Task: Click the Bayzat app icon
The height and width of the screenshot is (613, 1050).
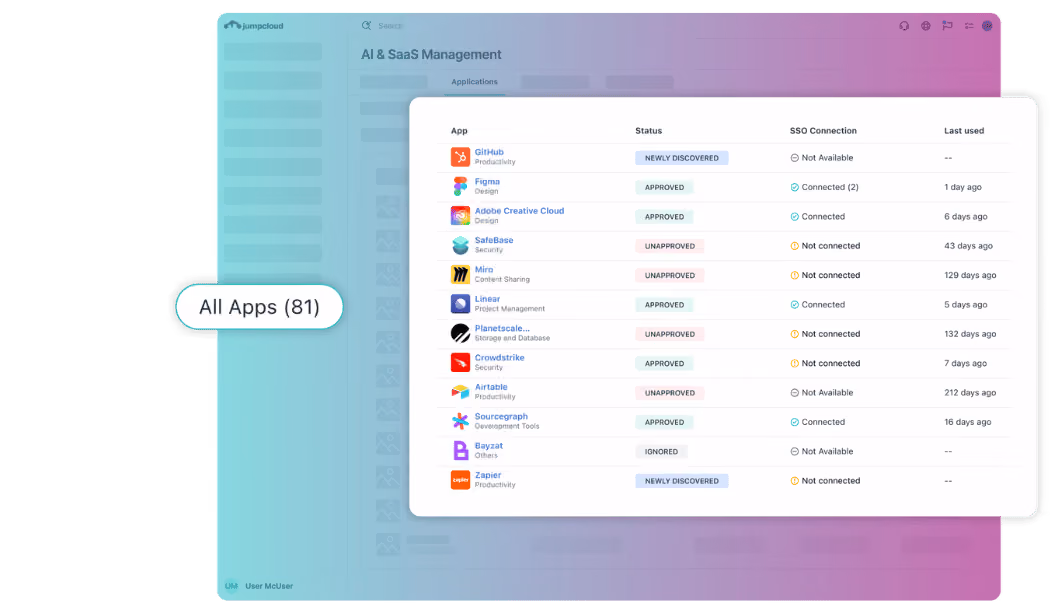Action: pos(460,451)
